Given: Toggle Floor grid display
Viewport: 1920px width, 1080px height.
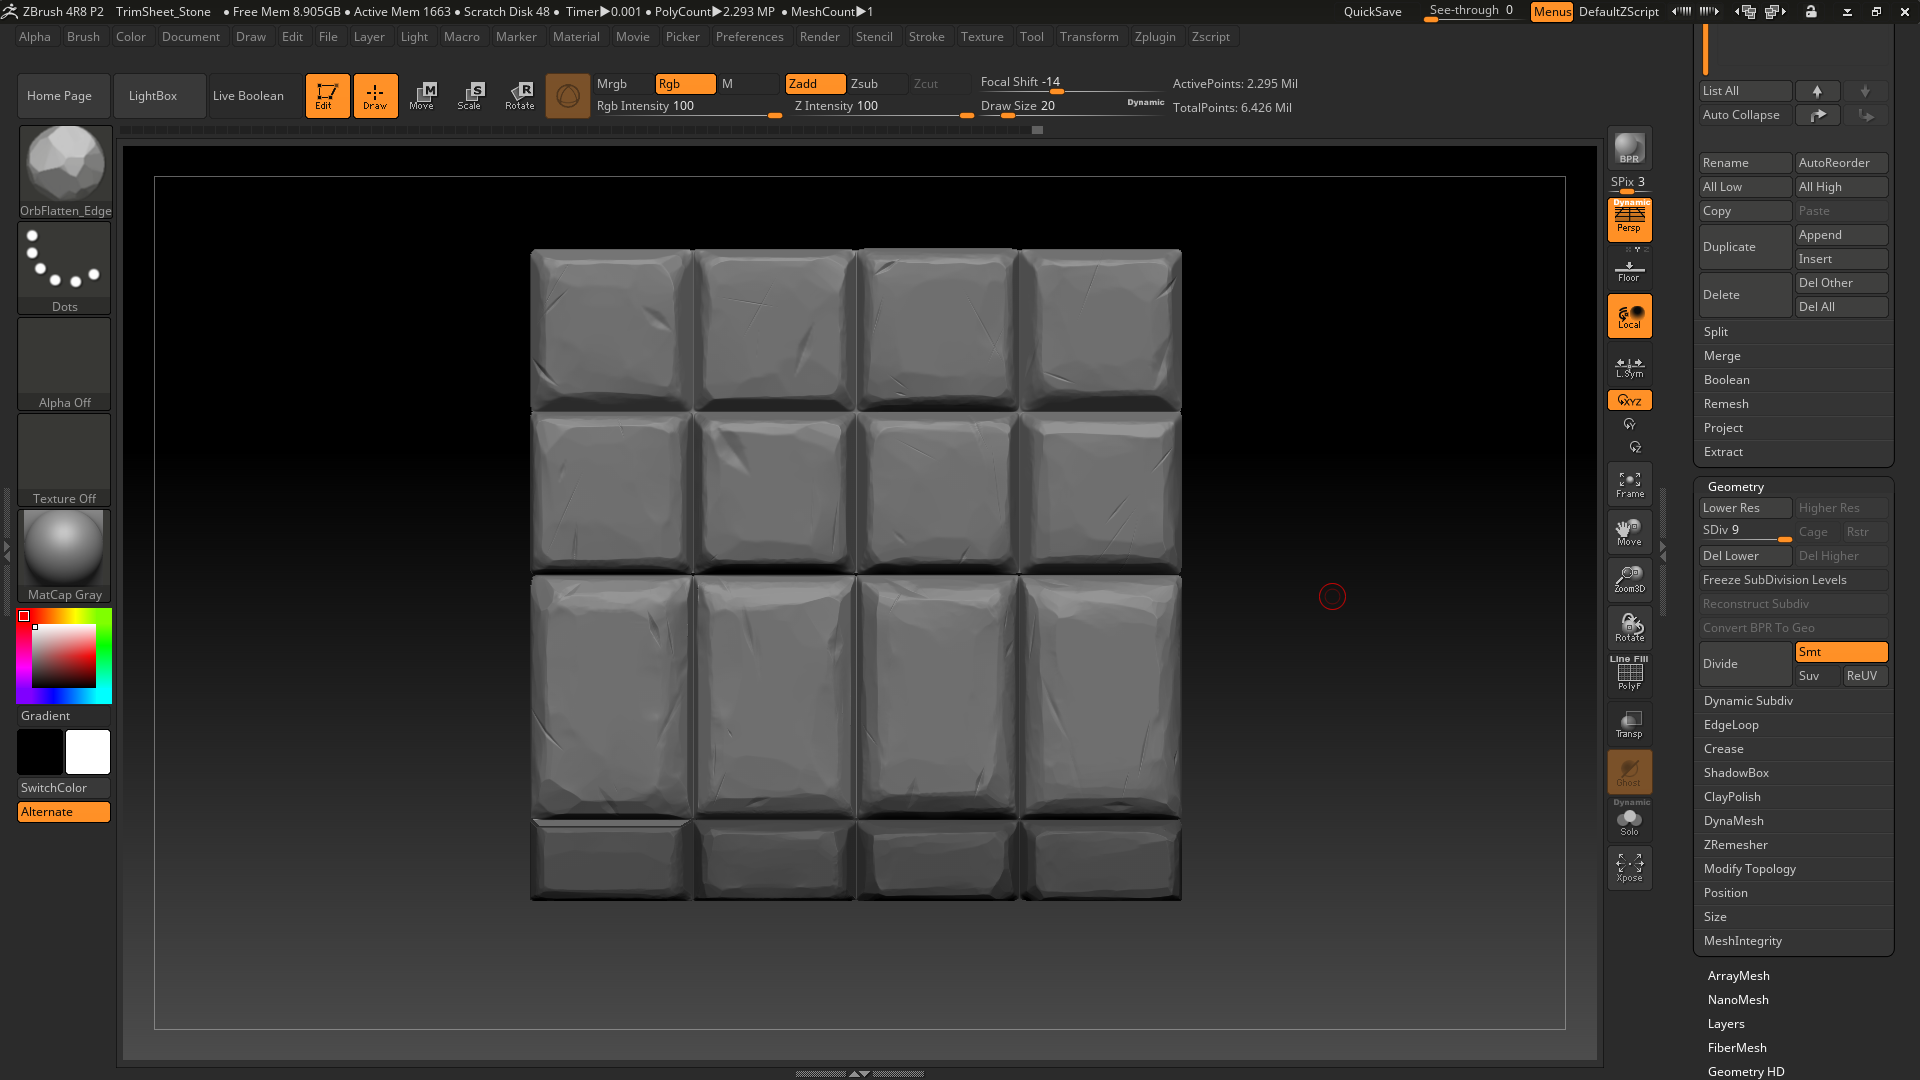Looking at the screenshot, I should click(1629, 270).
